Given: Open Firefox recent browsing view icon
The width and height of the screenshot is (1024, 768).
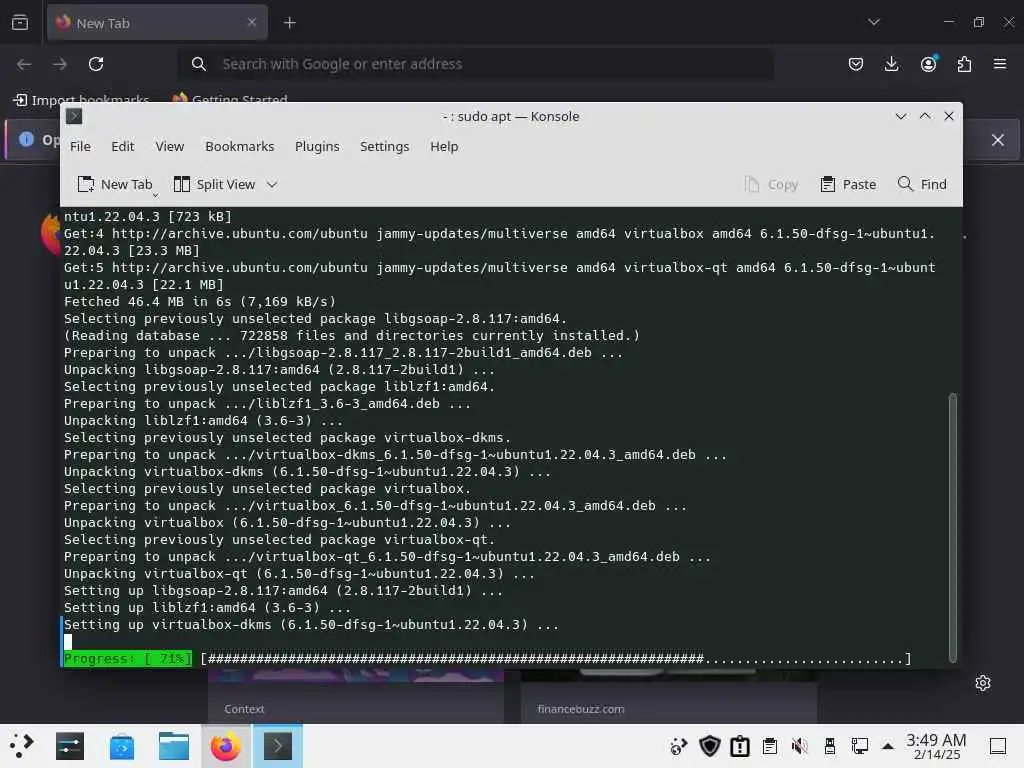Looking at the screenshot, I should tap(20, 23).
